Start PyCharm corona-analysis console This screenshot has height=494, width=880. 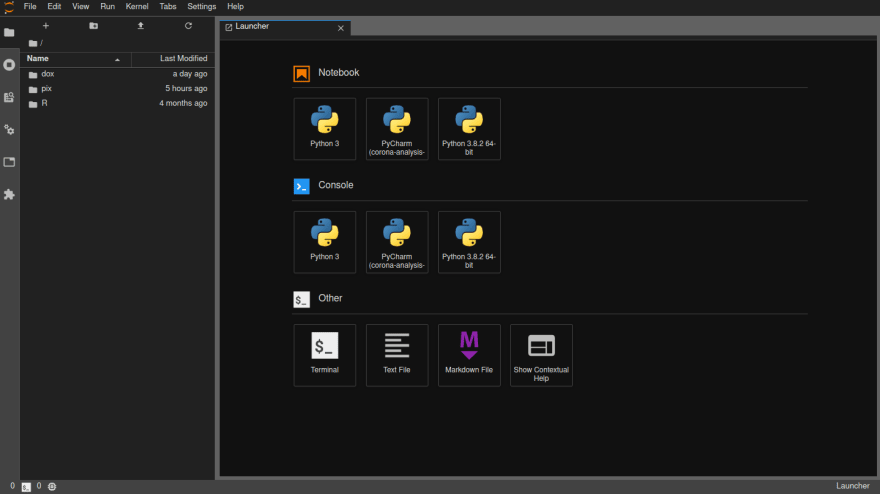click(x=397, y=242)
